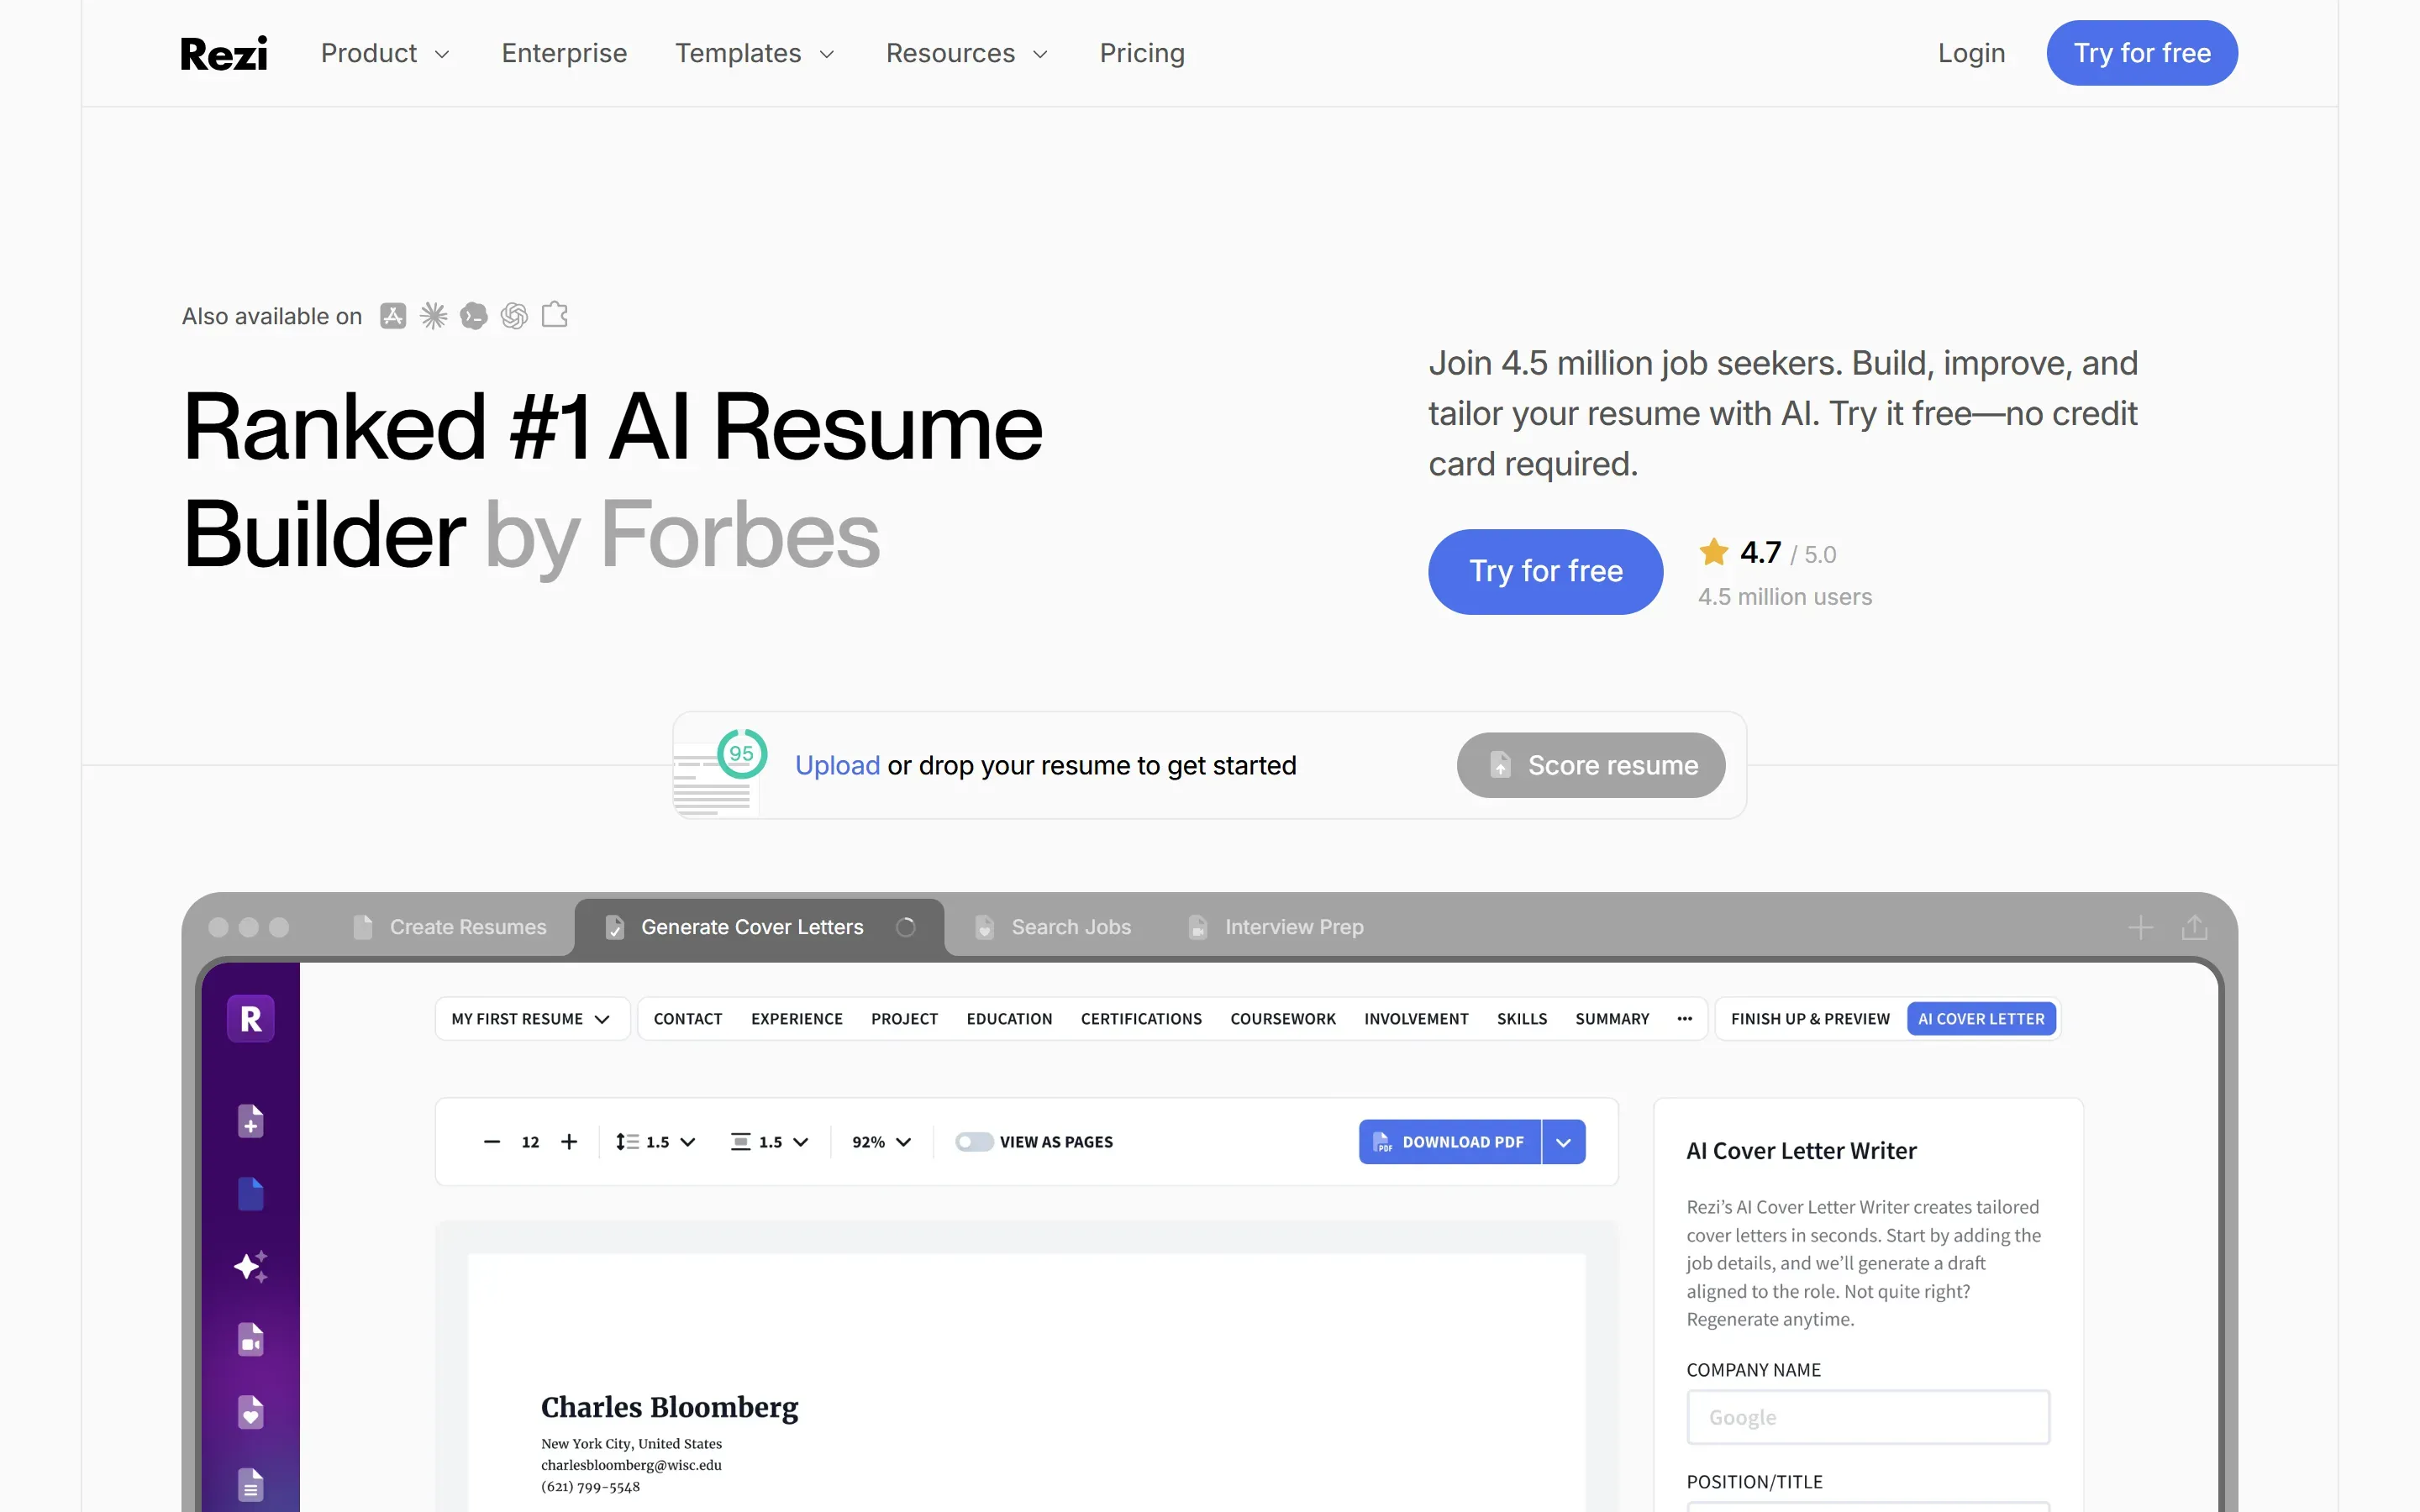Click the share icon in window title bar
Image resolution: width=2420 pixels, height=1512 pixels.
click(2195, 928)
